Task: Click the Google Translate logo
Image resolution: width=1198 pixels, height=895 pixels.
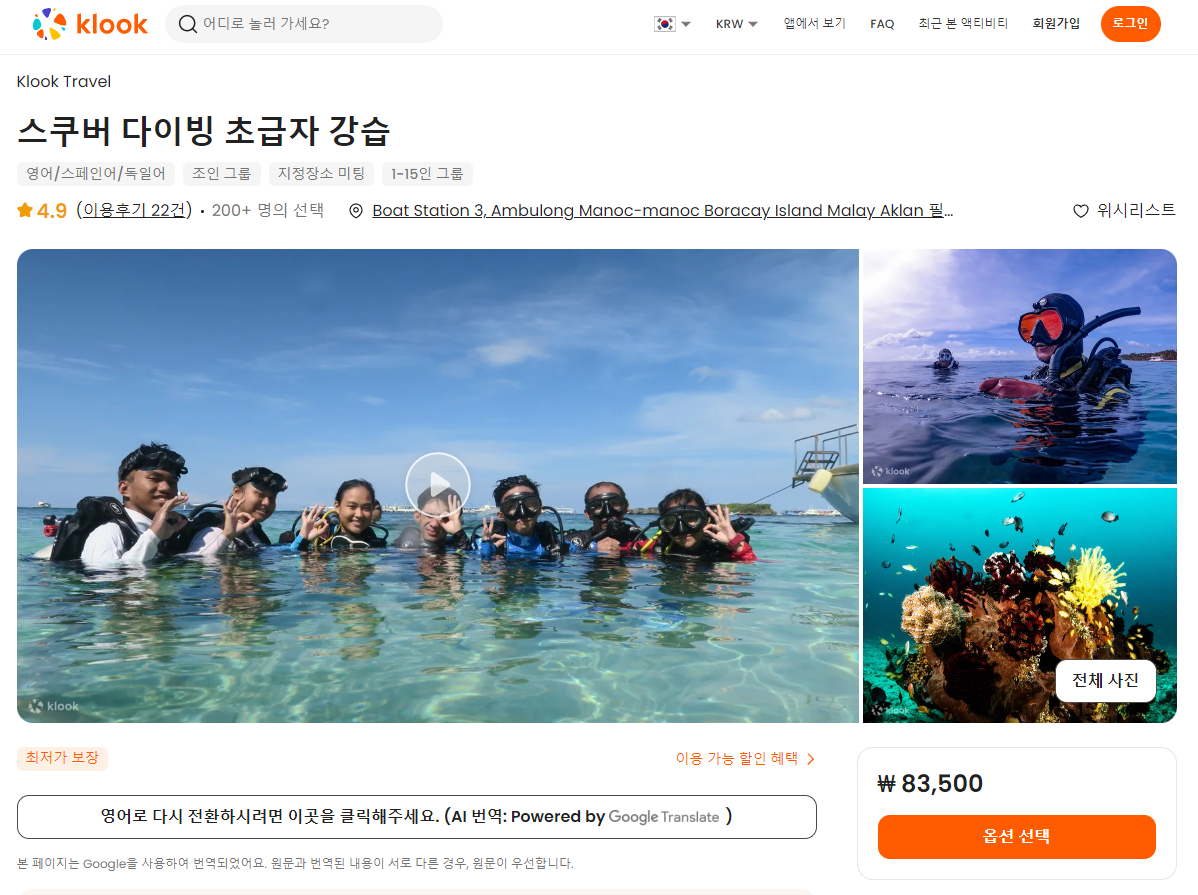Action: pos(664,817)
